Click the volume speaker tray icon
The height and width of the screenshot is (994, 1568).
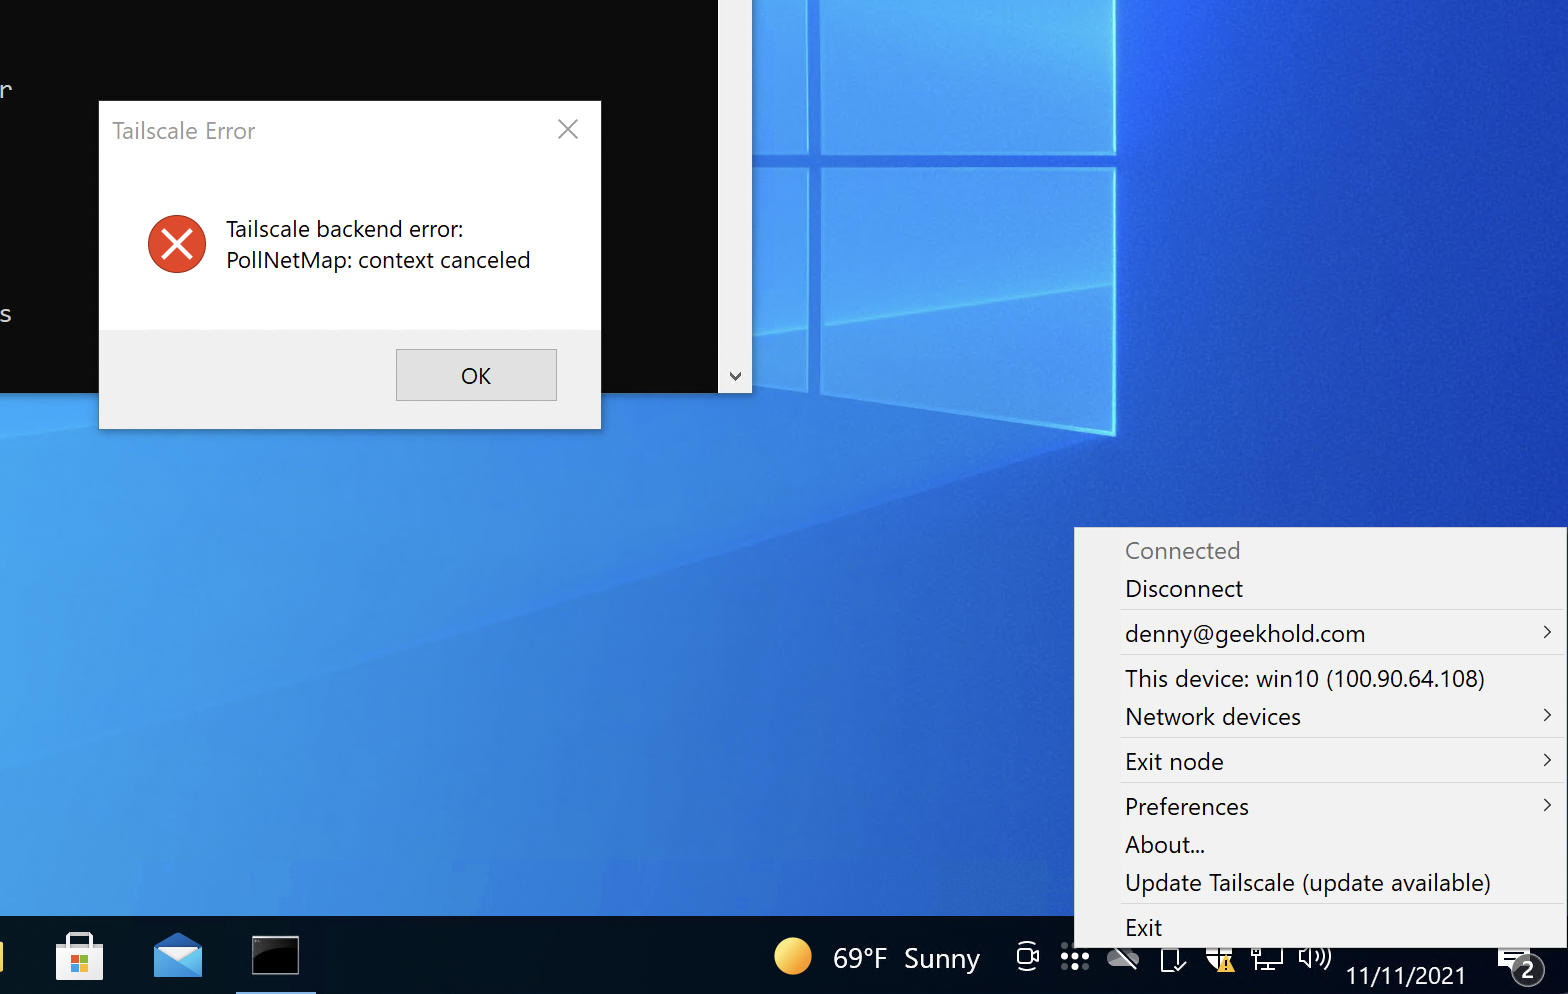pyautogui.click(x=1315, y=958)
